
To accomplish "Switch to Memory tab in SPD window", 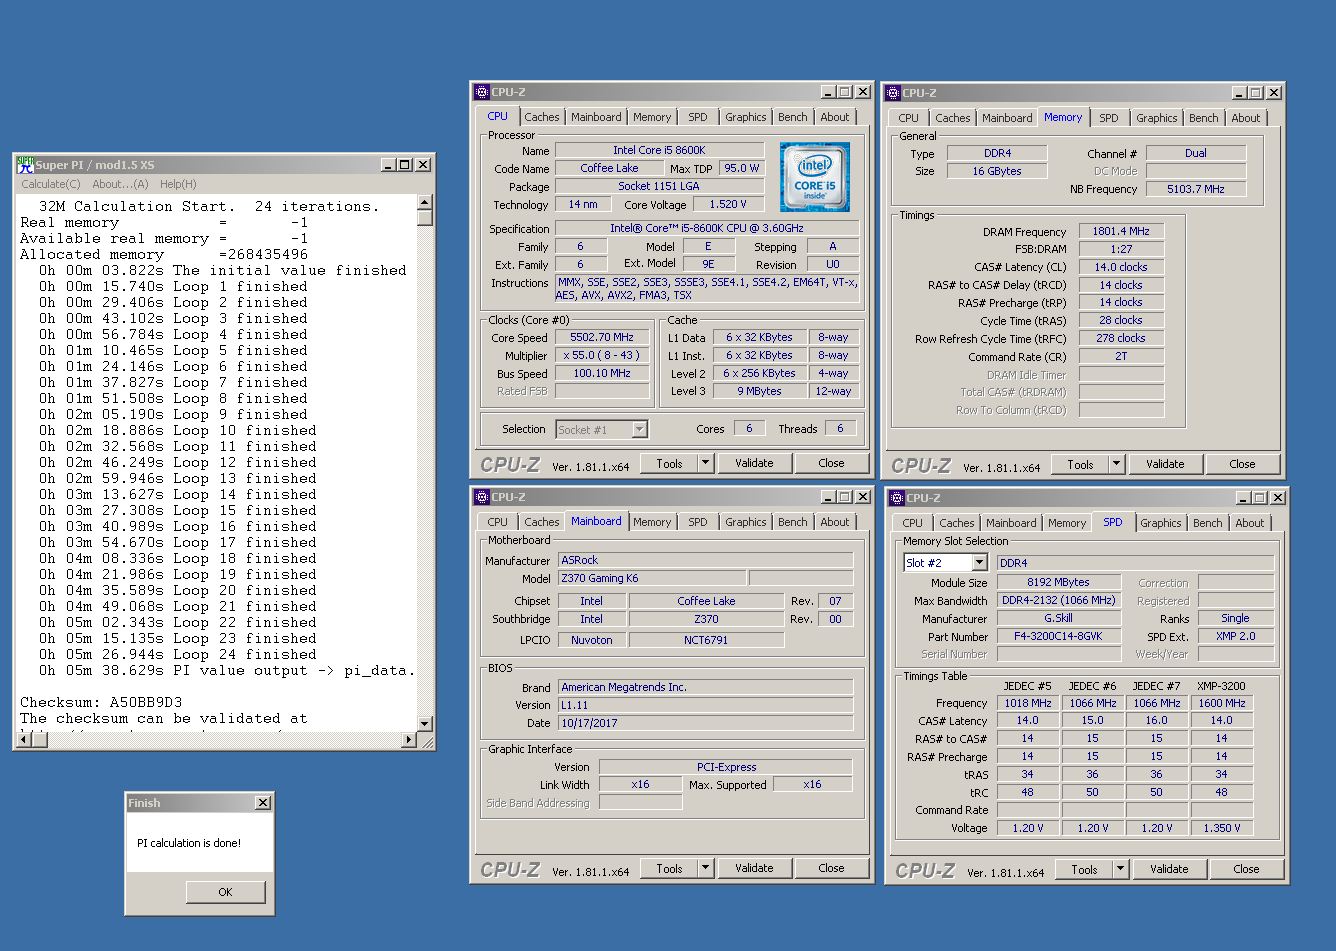I will (x=1067, y=523).
